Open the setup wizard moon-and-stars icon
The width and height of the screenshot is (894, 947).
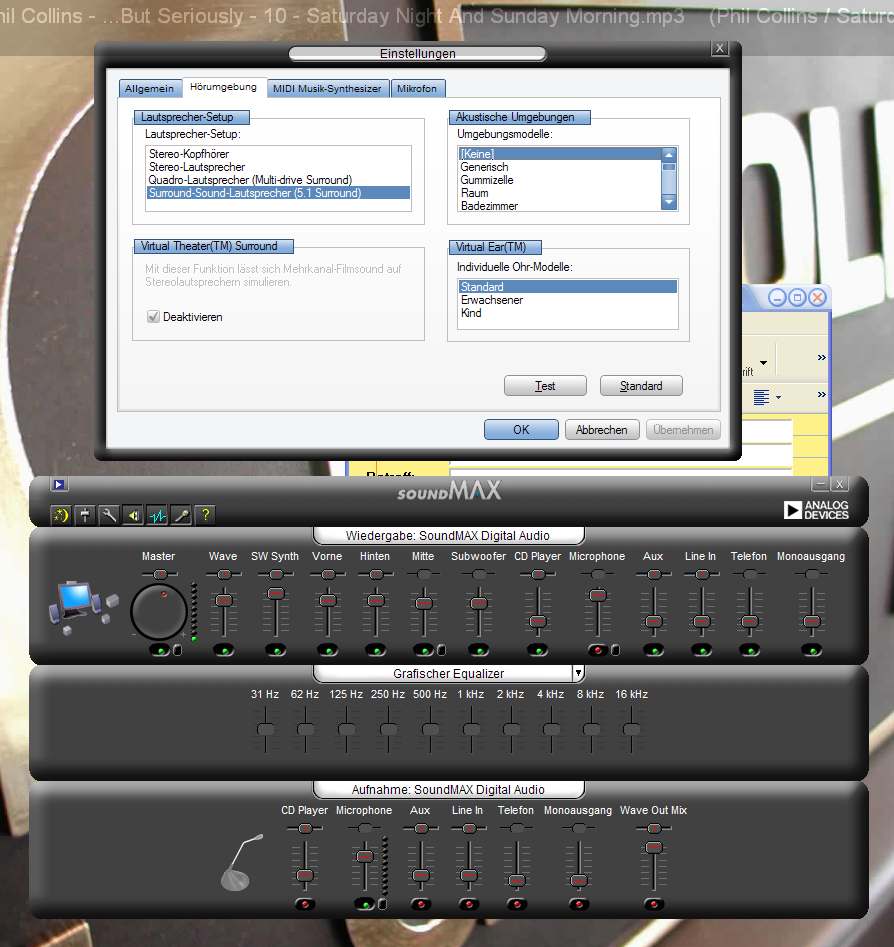click(60, 515)
